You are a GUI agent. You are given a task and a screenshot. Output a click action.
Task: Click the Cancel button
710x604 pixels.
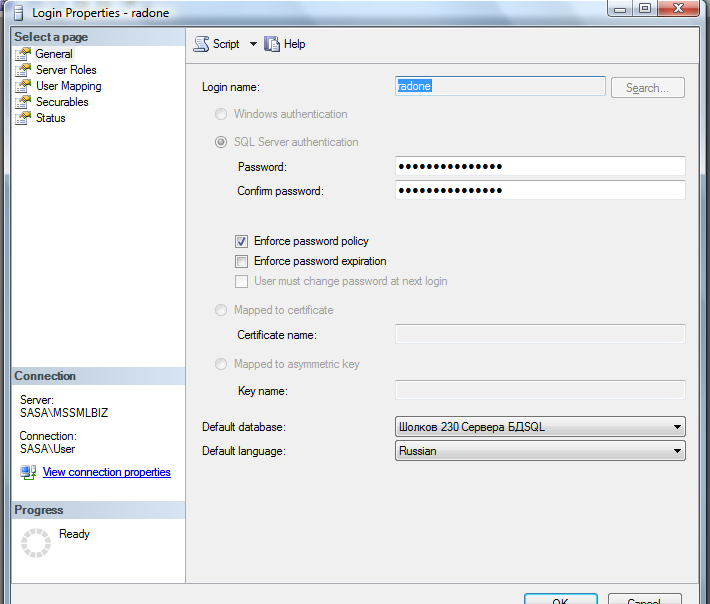[644, 599]
